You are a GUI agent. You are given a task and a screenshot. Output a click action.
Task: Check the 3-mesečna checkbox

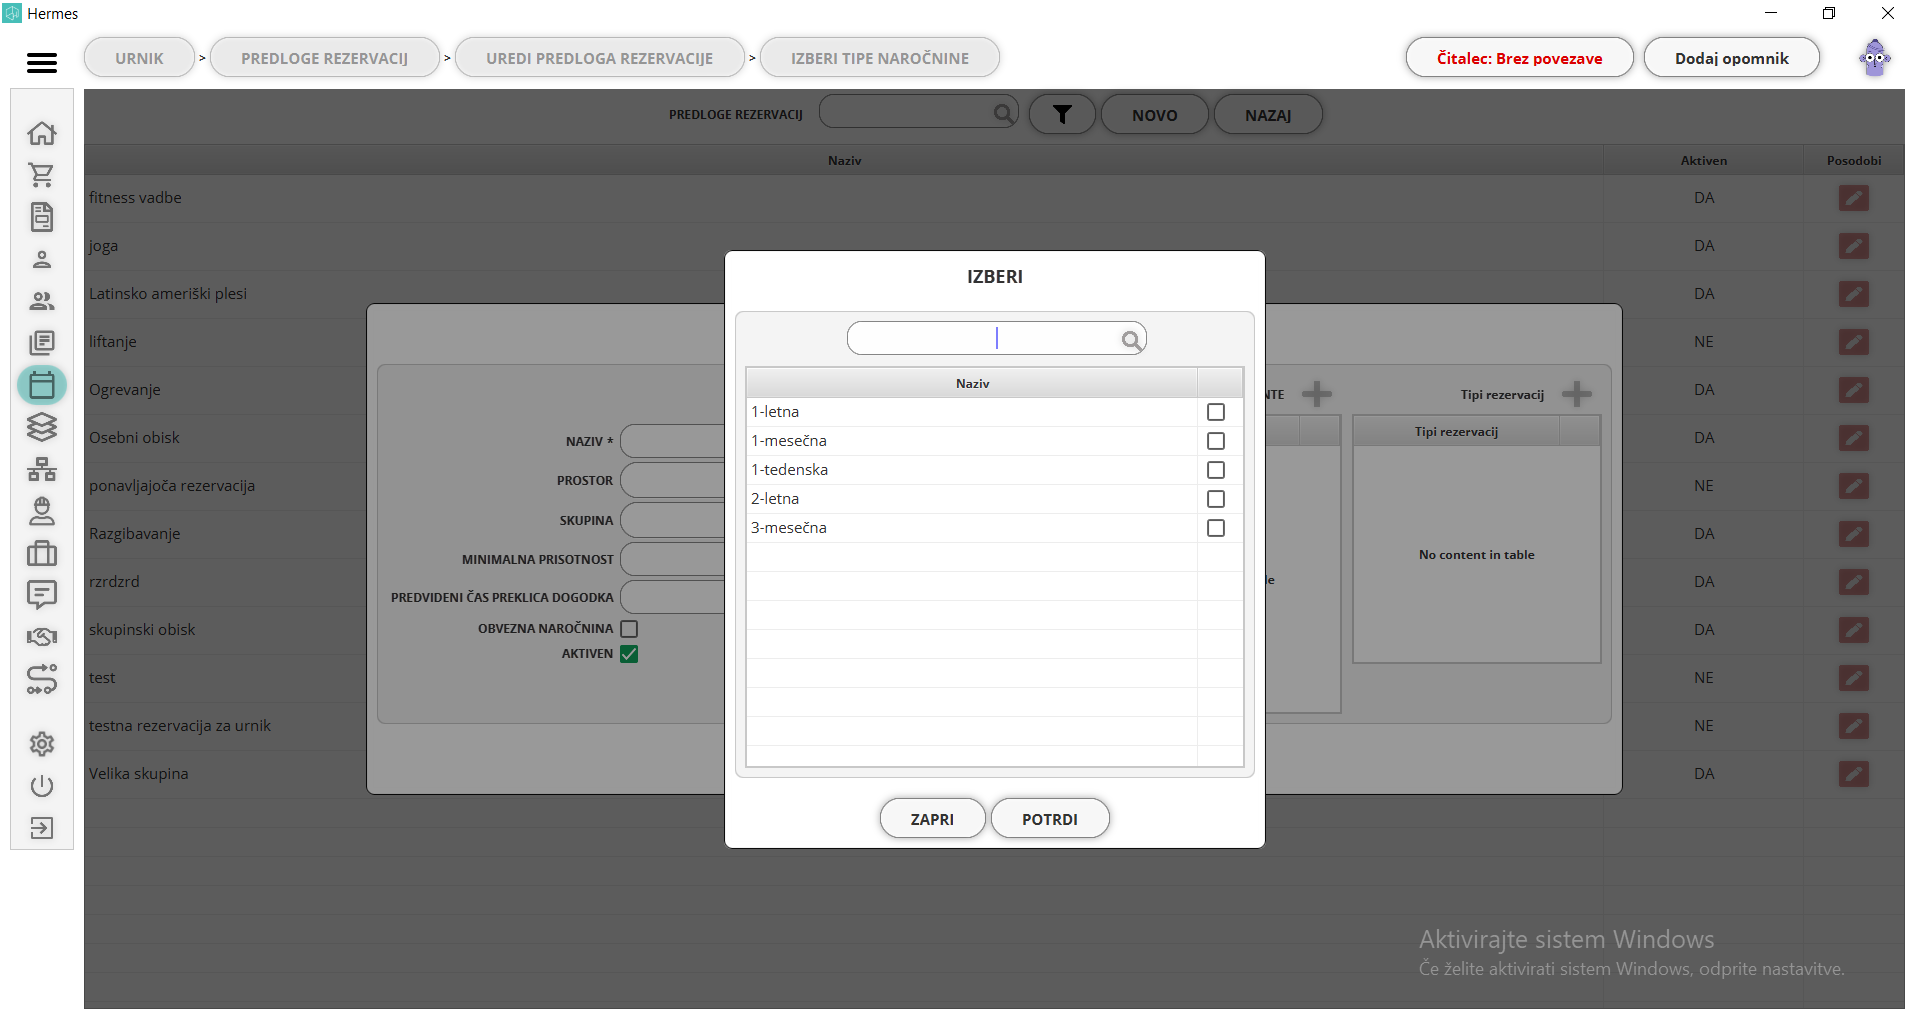pos(1216,528)
